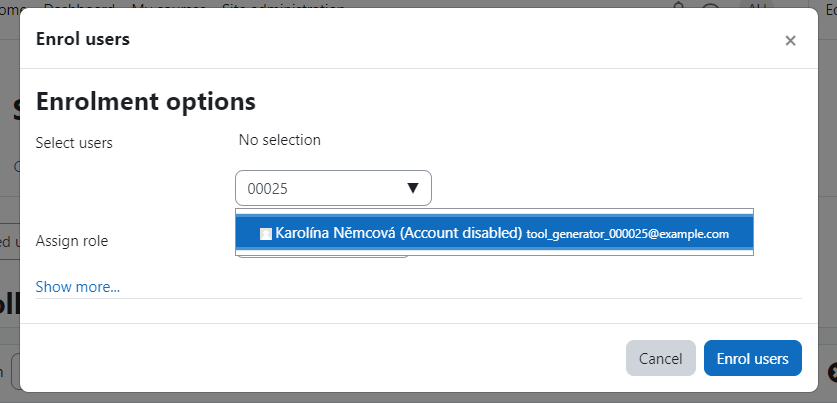This screenshot has height=403, width=837.
Task: Click the user avatar icon beside Karolína Němcová
Action: click(x=266, y=234)
